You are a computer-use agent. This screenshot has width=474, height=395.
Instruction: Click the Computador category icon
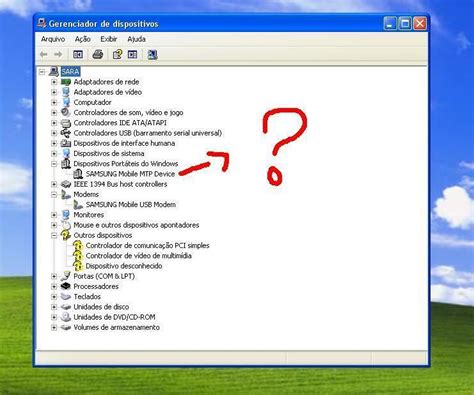coord(66,102)
